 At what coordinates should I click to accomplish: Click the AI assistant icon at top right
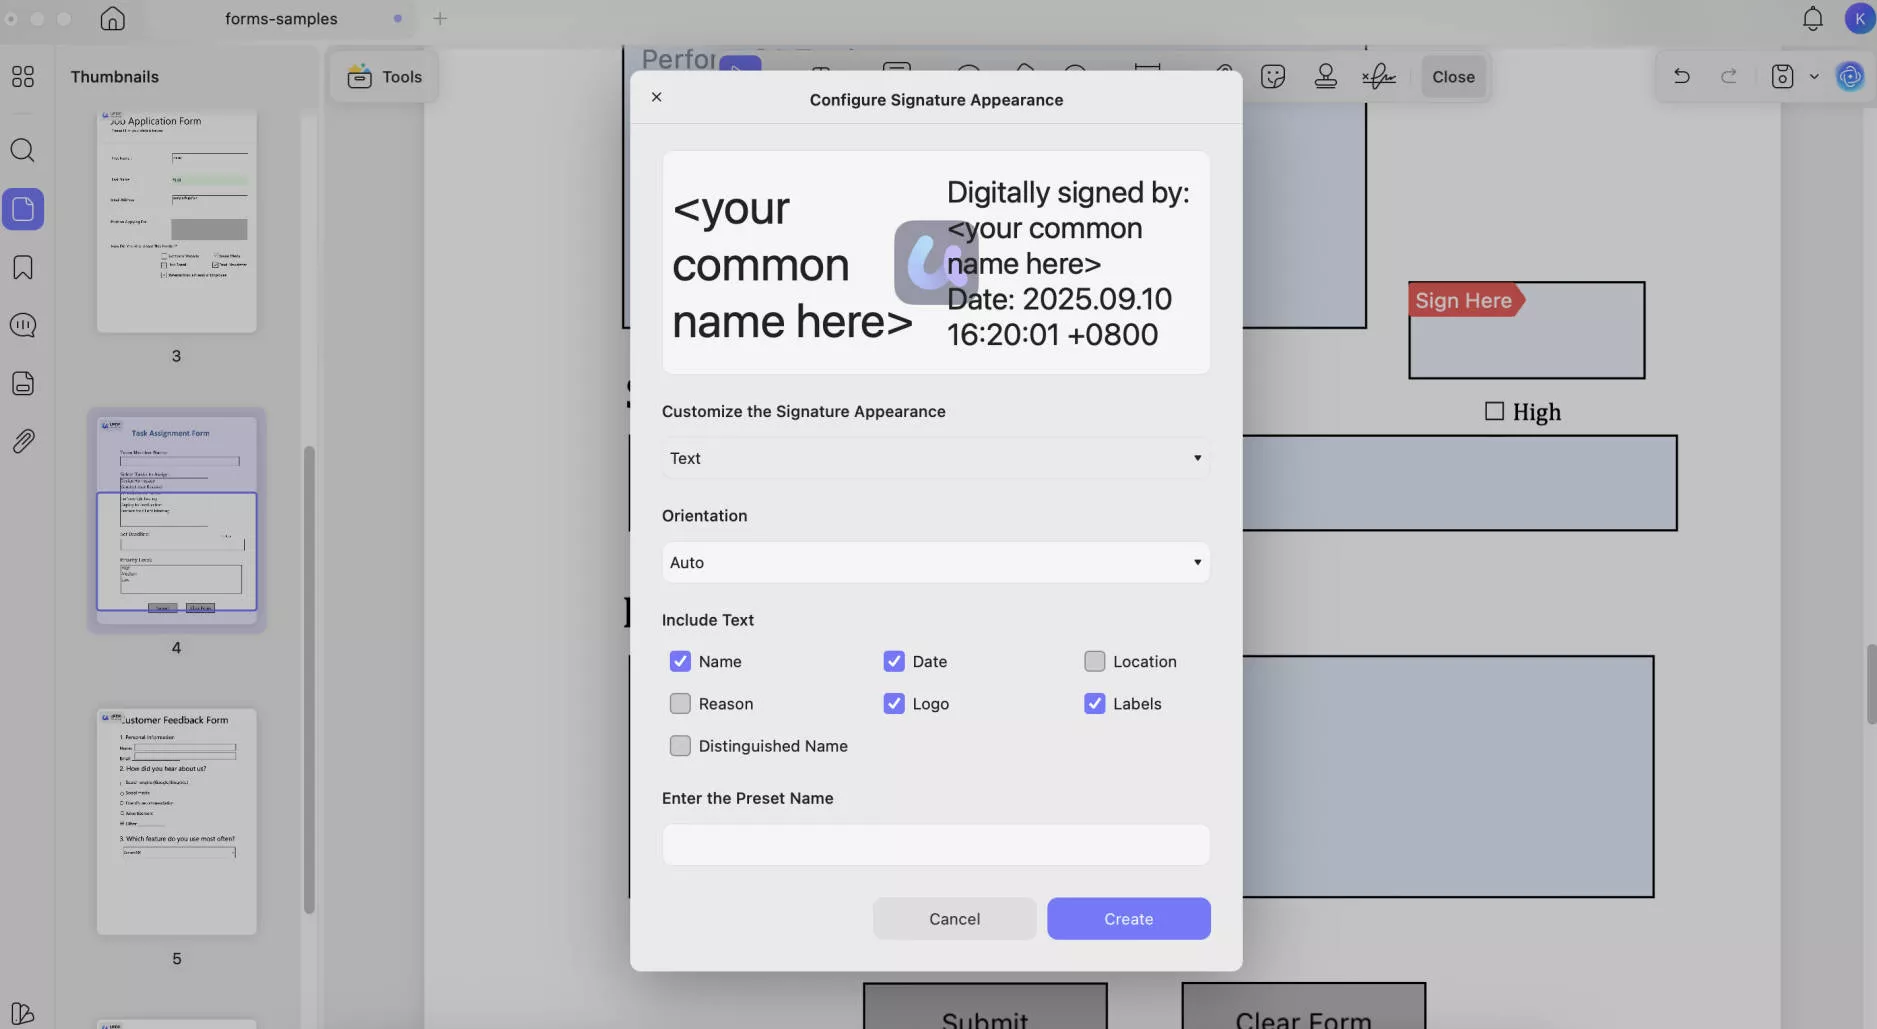pos(1850,77)
